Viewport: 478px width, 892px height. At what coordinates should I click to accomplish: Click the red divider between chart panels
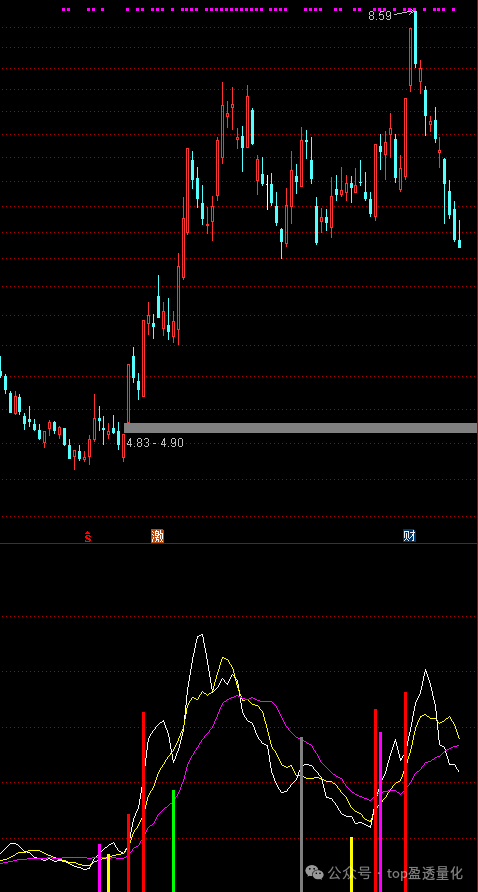(x=239, y=544)
